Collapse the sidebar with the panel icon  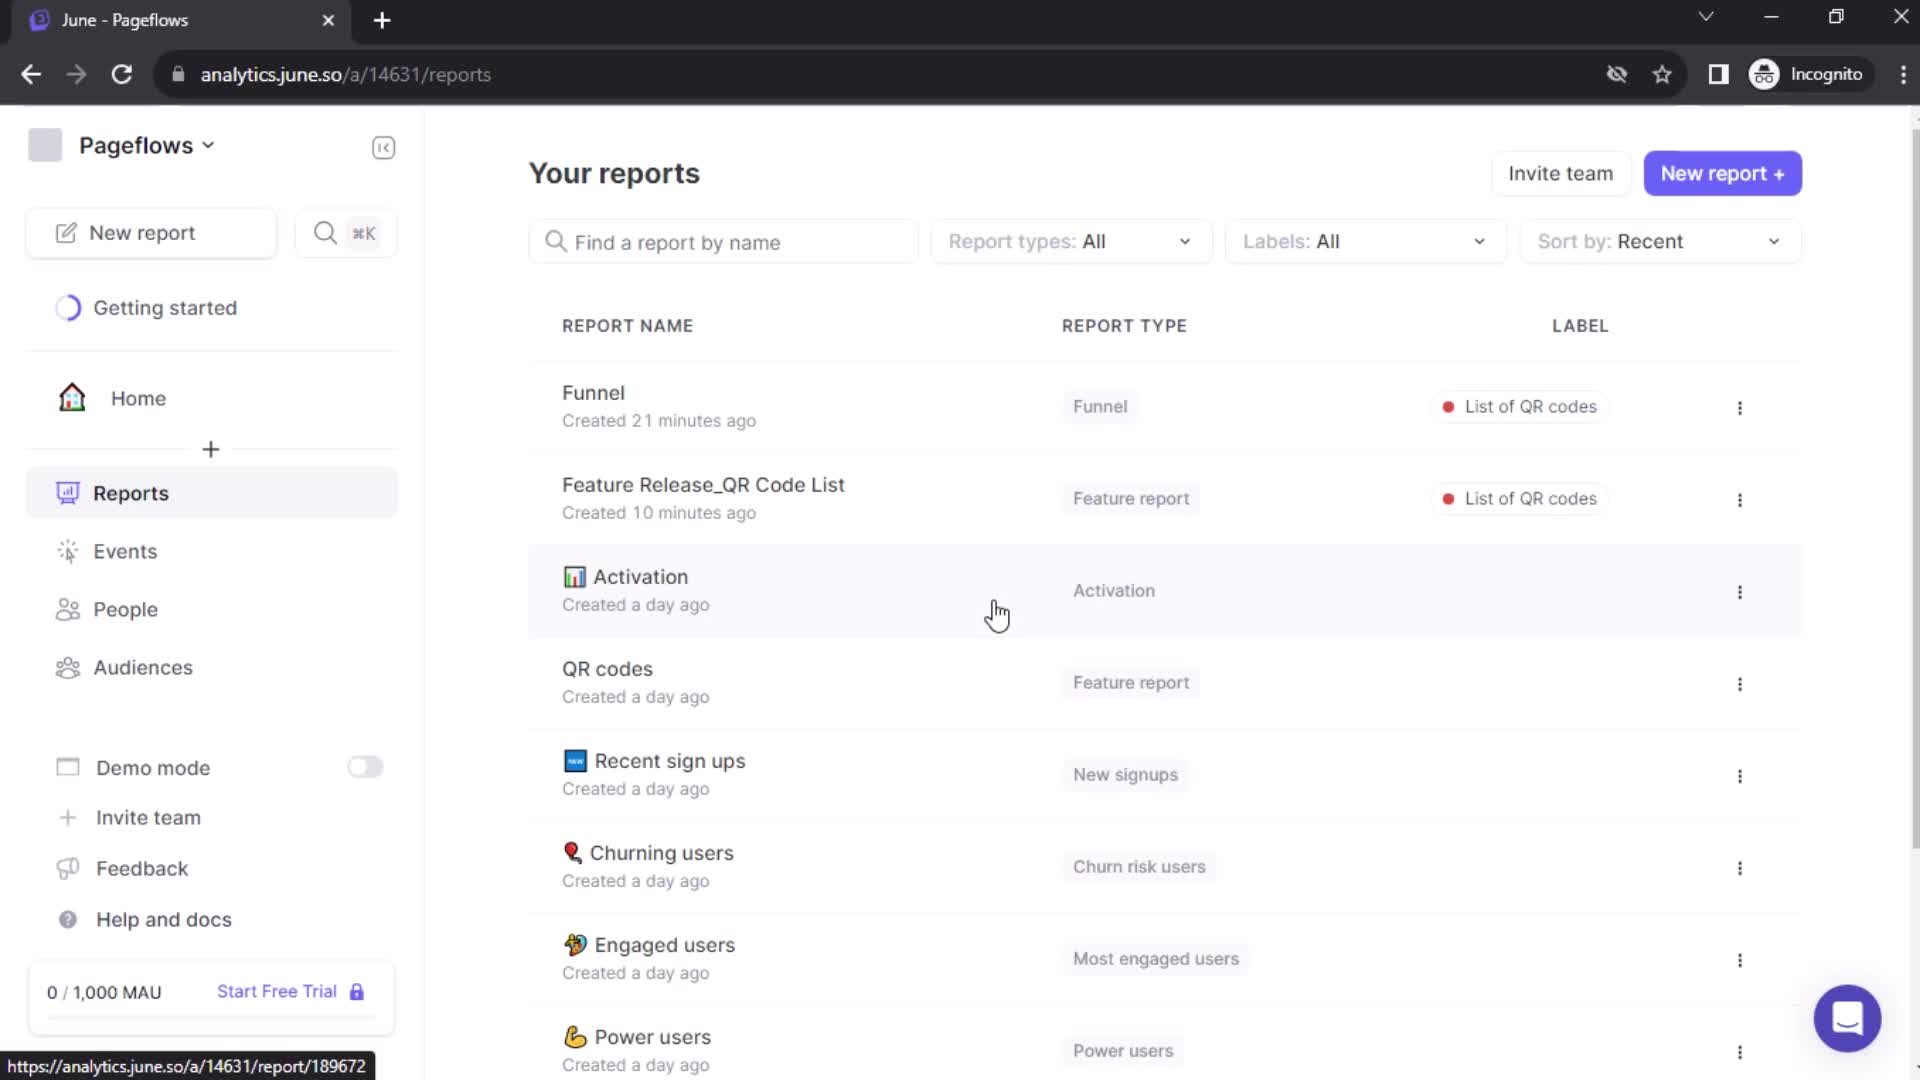click(383, 148)
